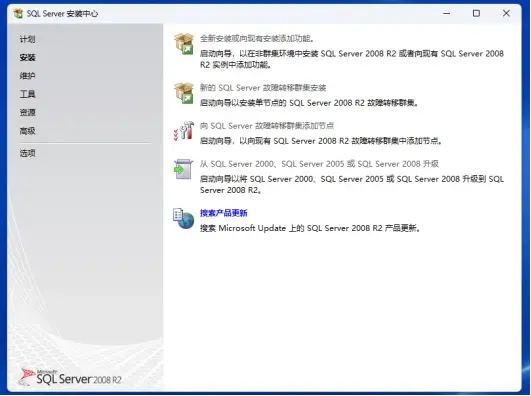Close the SQL Server 安装中心 window

pyautogui.click(x=506, y=14)
